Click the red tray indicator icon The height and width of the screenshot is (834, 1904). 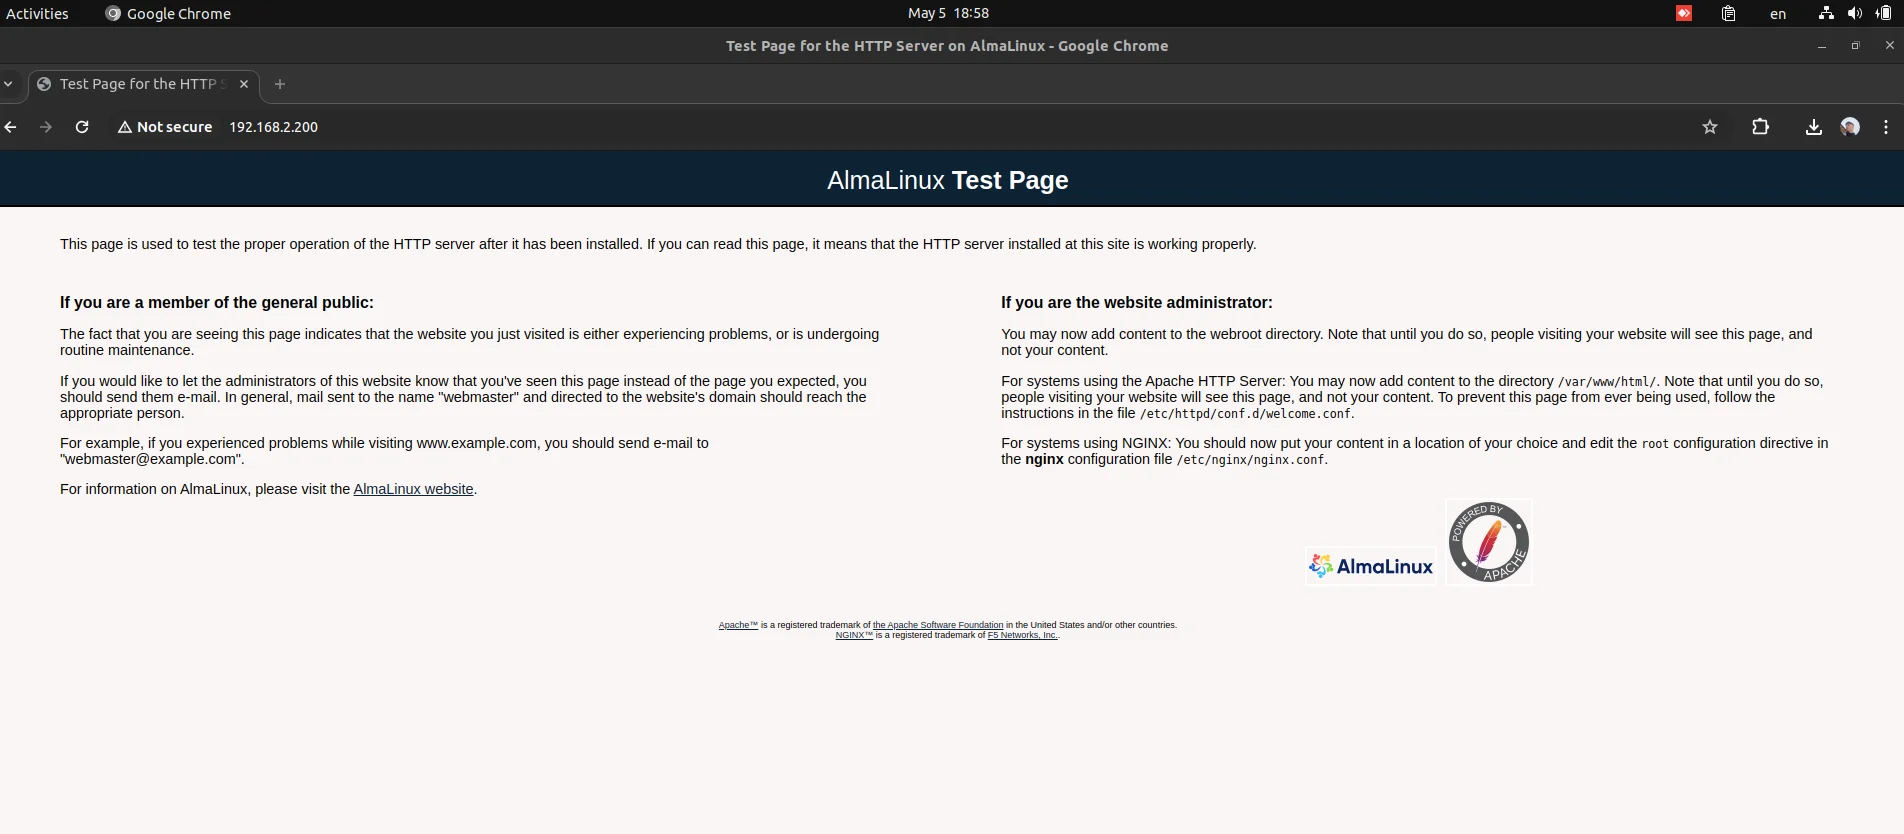coord(1684,13)
